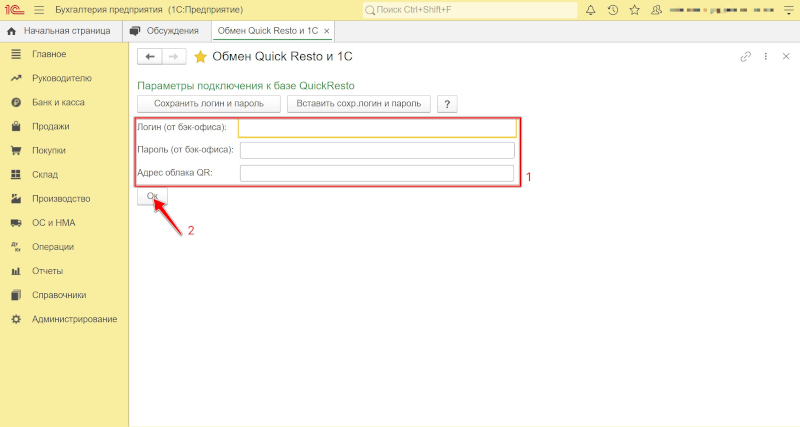
Task: Click the chat bubble icon on Обсуждения tab
Action: (x=135, y=31)
